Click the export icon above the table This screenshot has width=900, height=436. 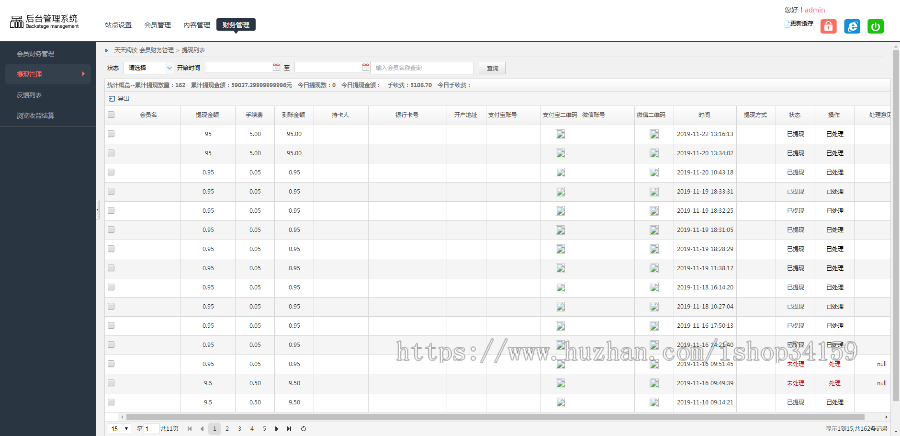[111, 99]
